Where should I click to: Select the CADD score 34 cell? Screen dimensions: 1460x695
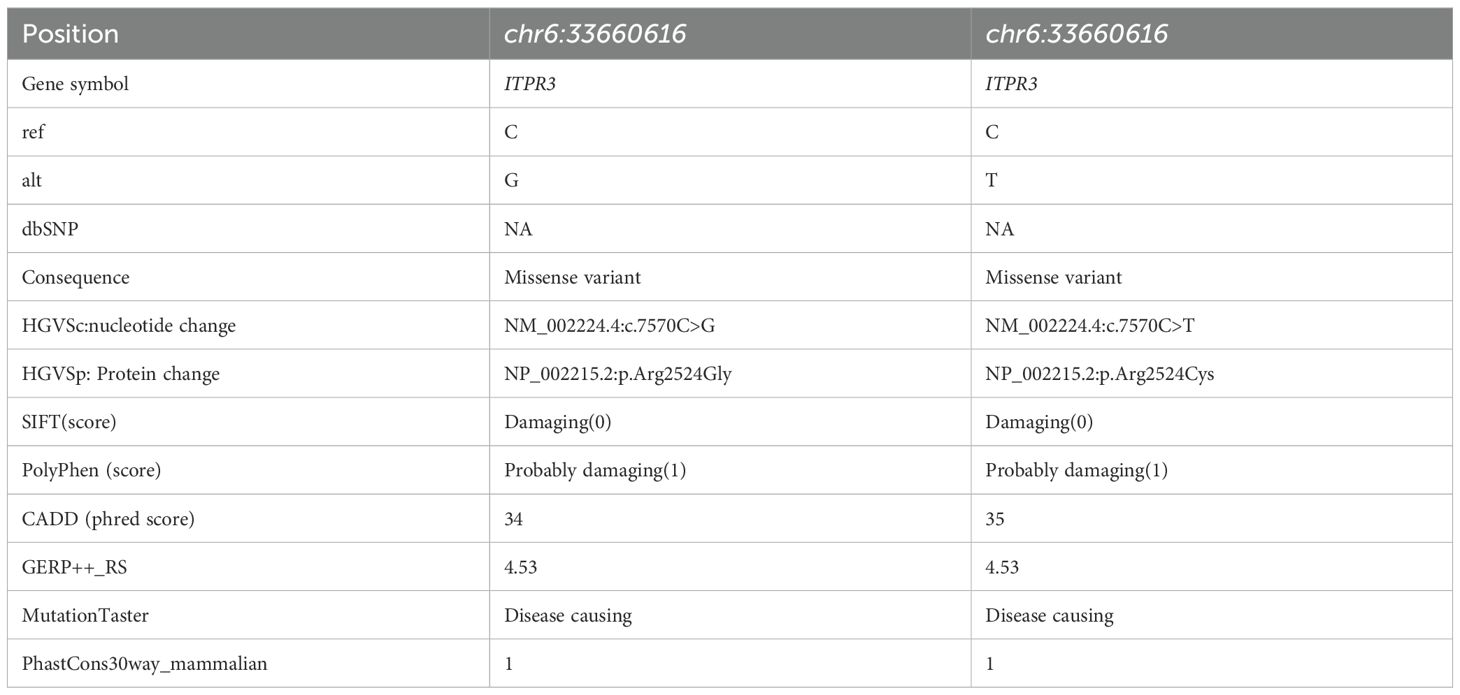coord(515,519)
